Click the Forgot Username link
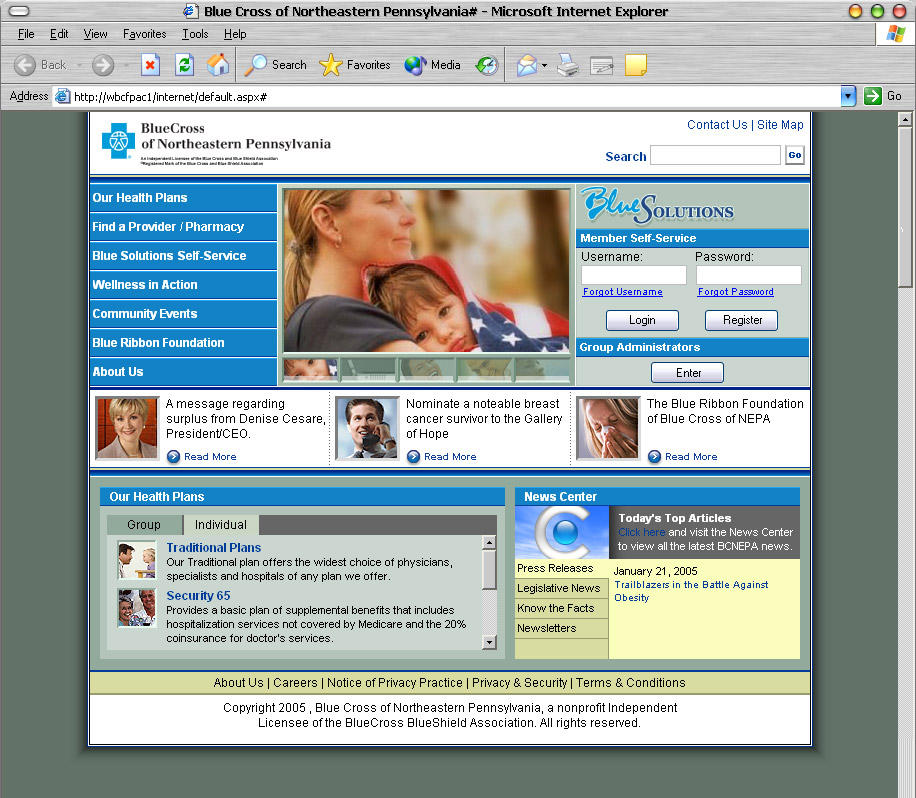The width and height of the screenshot is (916, 798). click(623, 292)
